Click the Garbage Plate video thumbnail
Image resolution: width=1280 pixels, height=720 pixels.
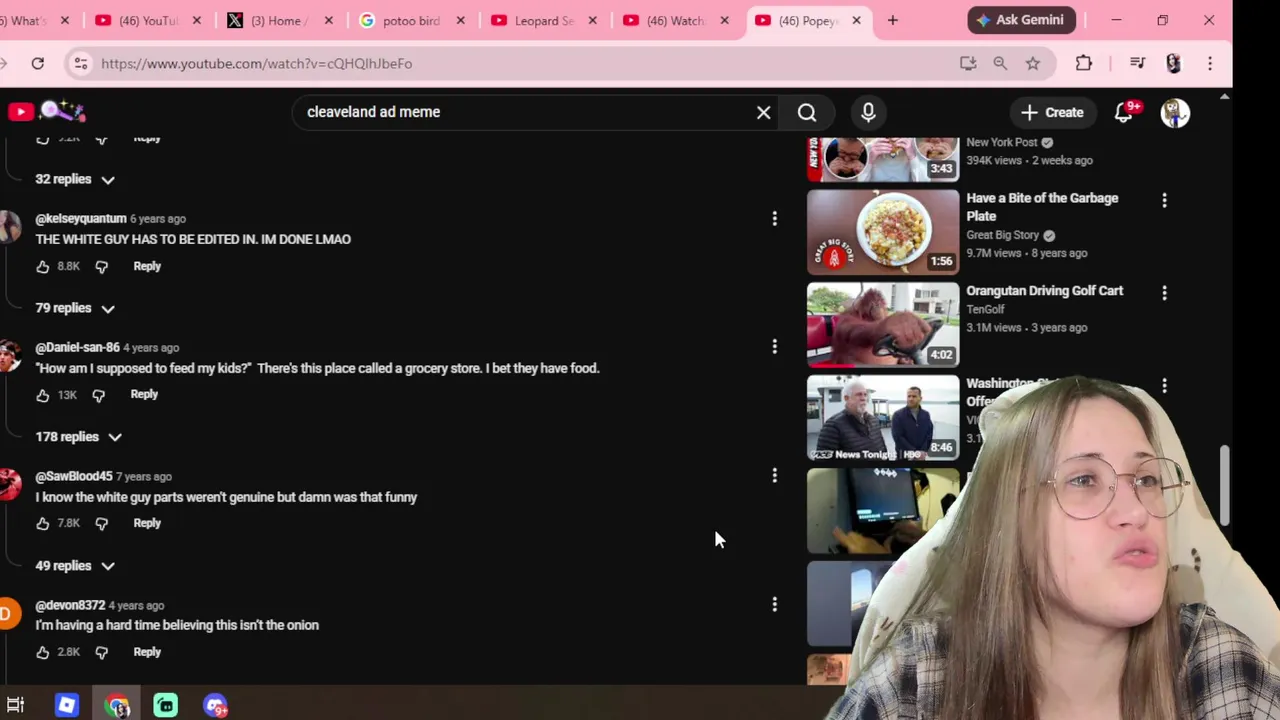[x=883, y=232]
